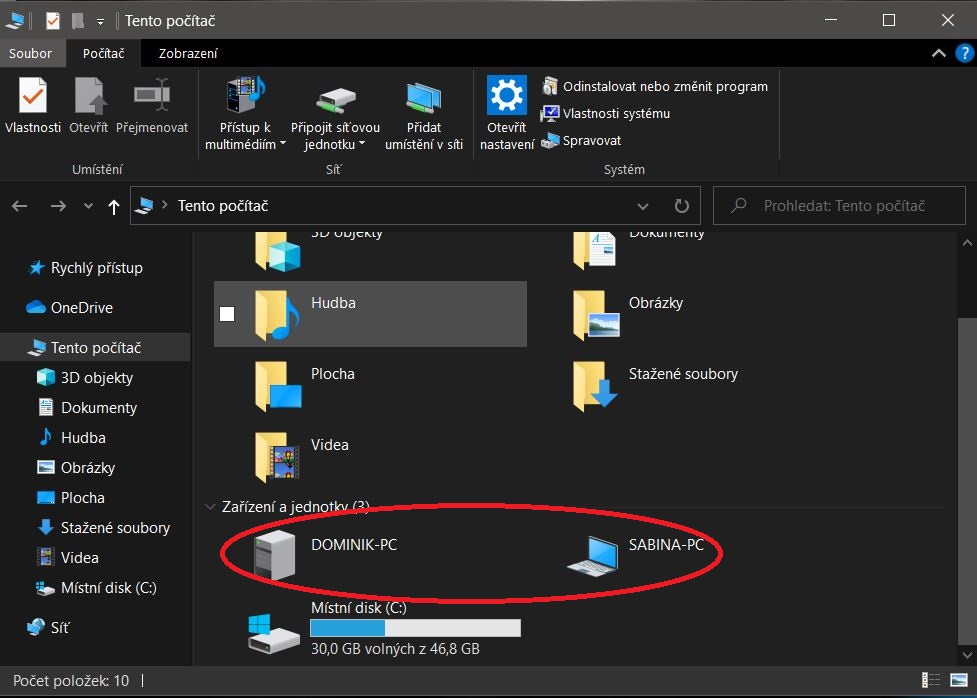Go forward with the right arrow
The height and width of the screenshot is (698, 977).
59,206
